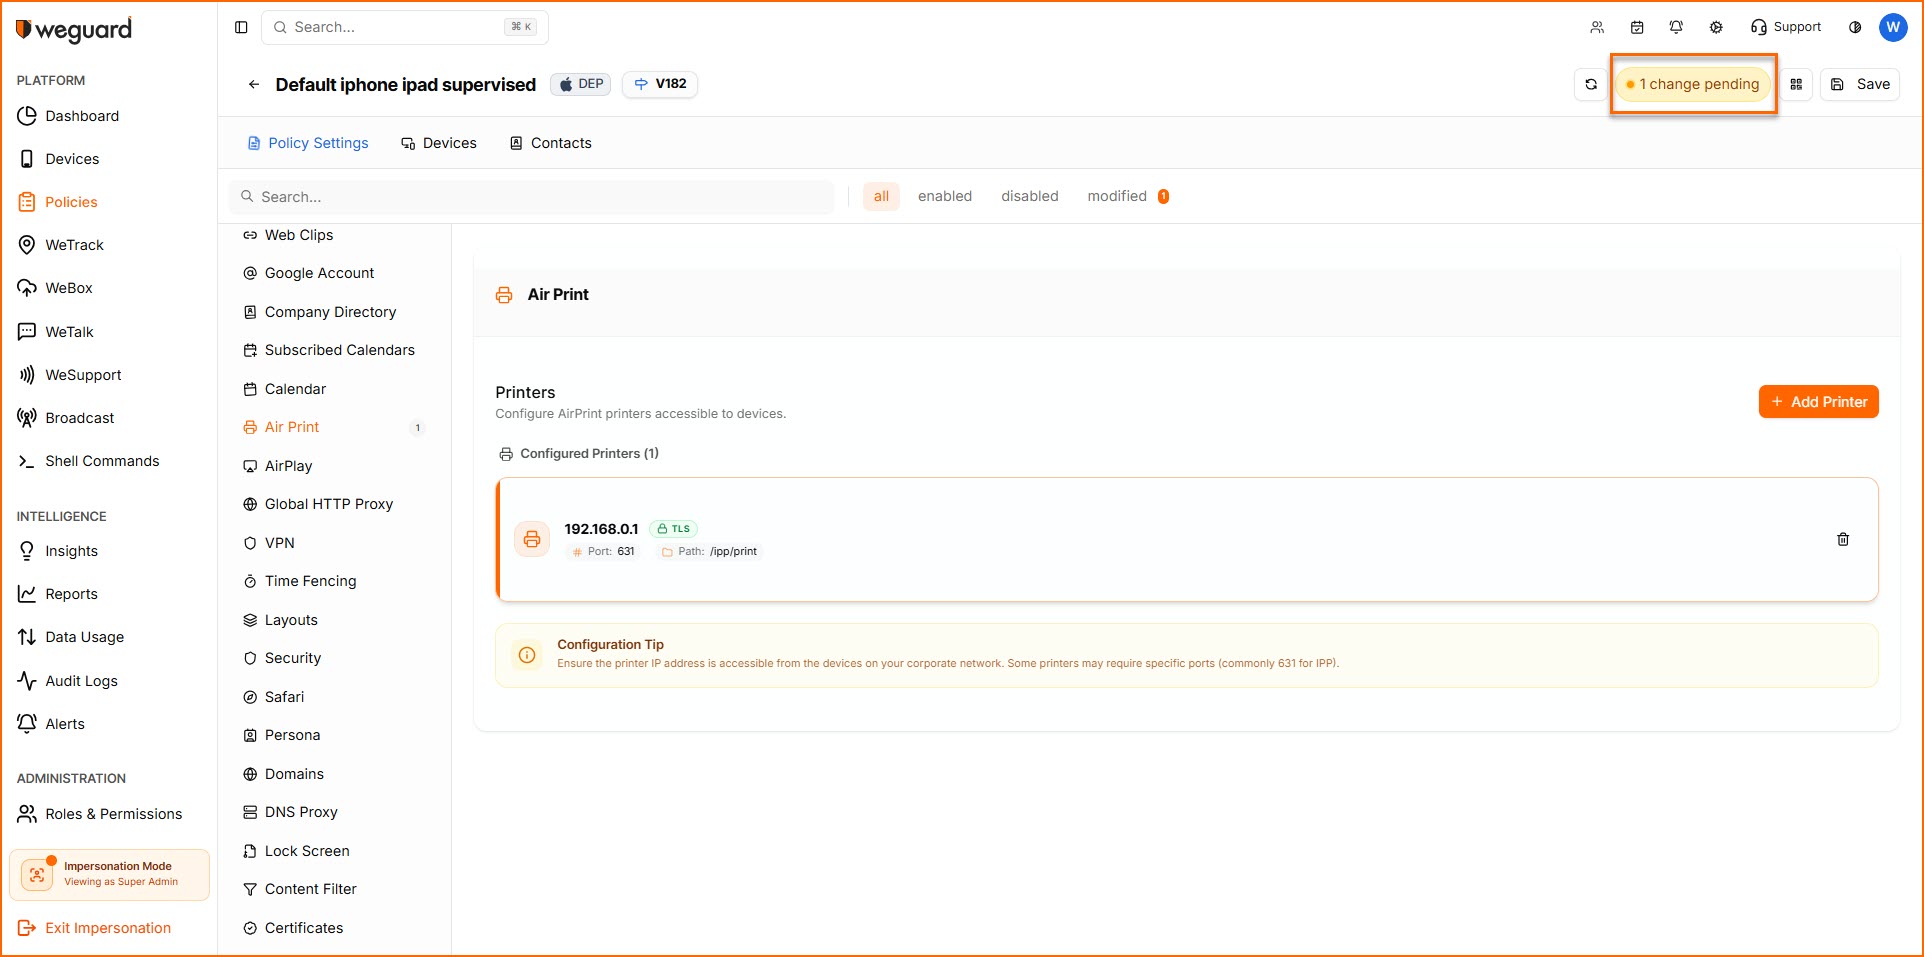Toggle the dark/light theme icon

pyautogui.click(x=1855, y=27)
